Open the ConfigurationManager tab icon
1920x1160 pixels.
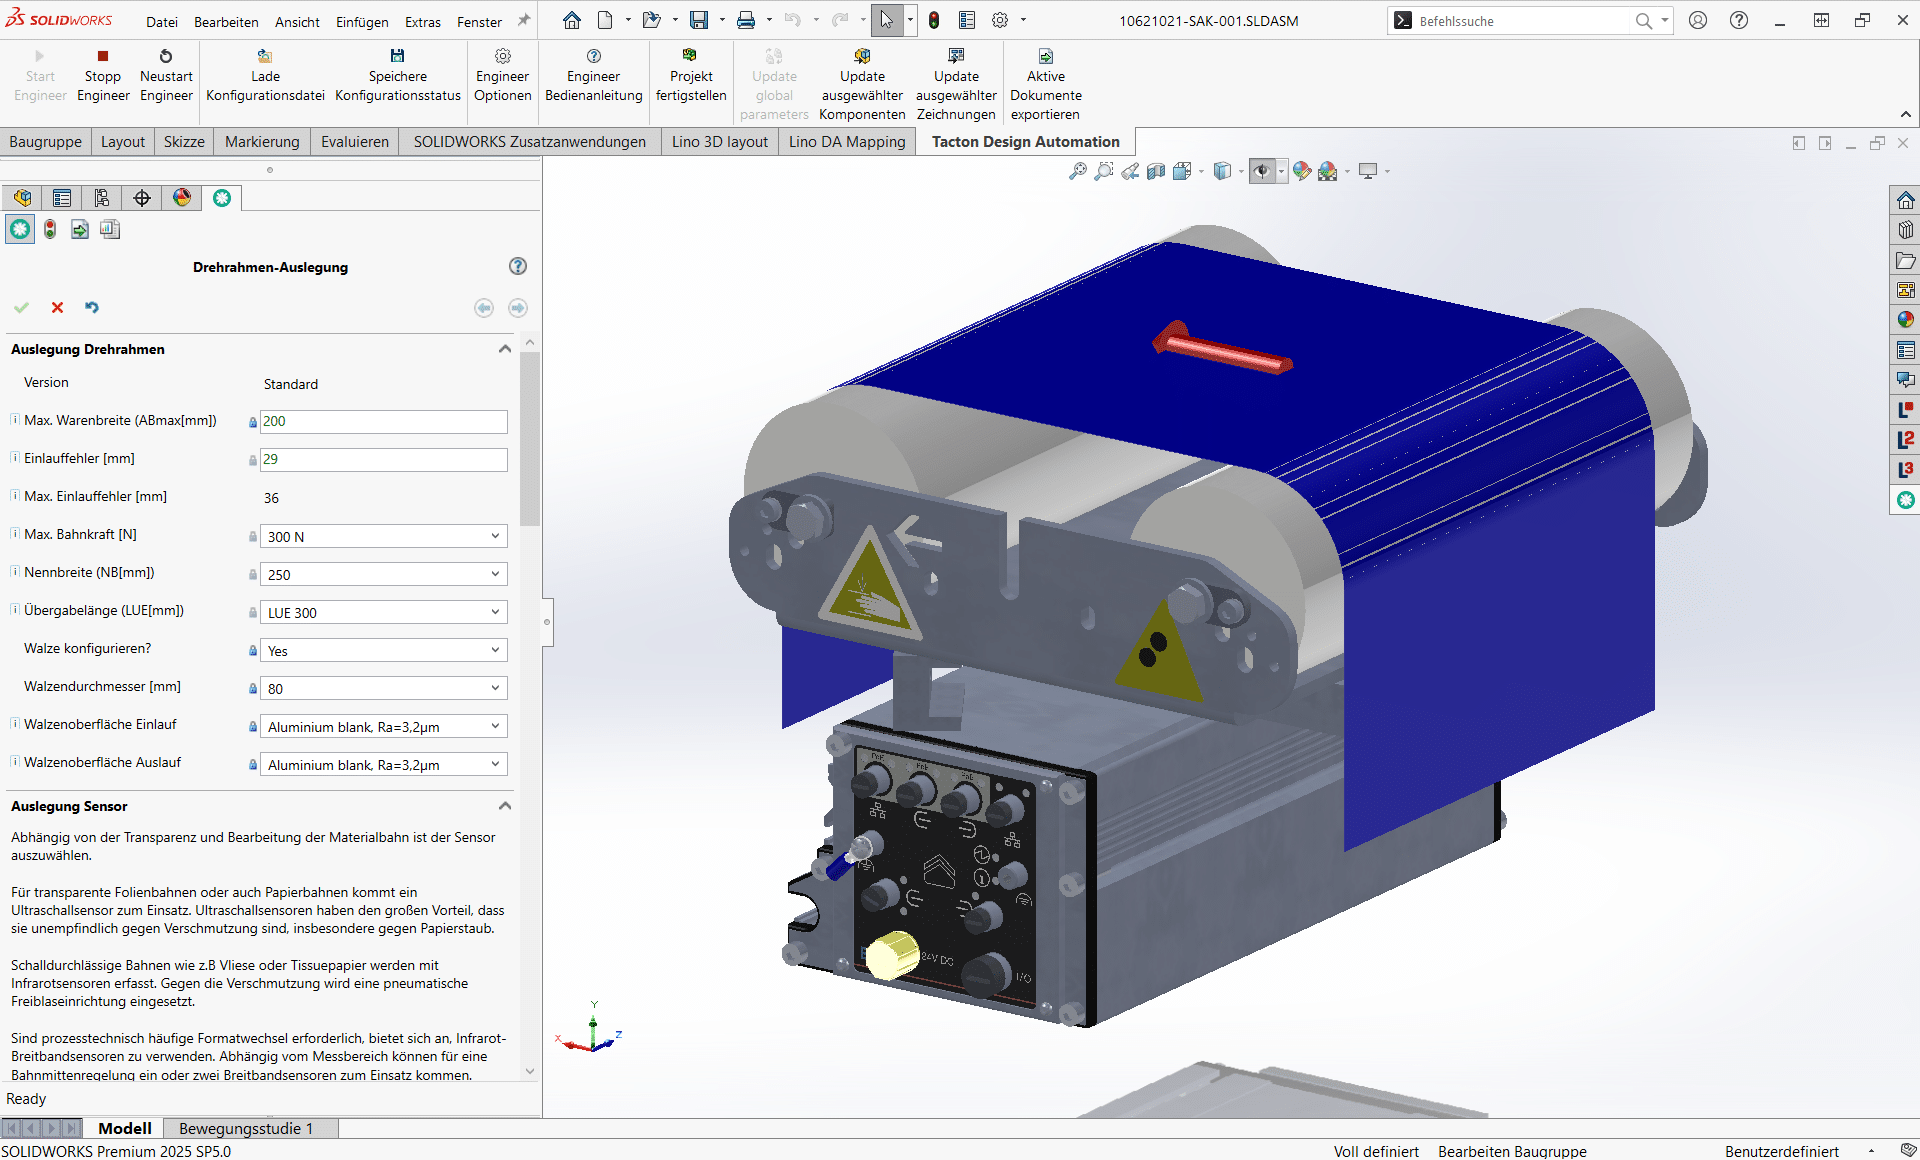(x=102, y=198)
